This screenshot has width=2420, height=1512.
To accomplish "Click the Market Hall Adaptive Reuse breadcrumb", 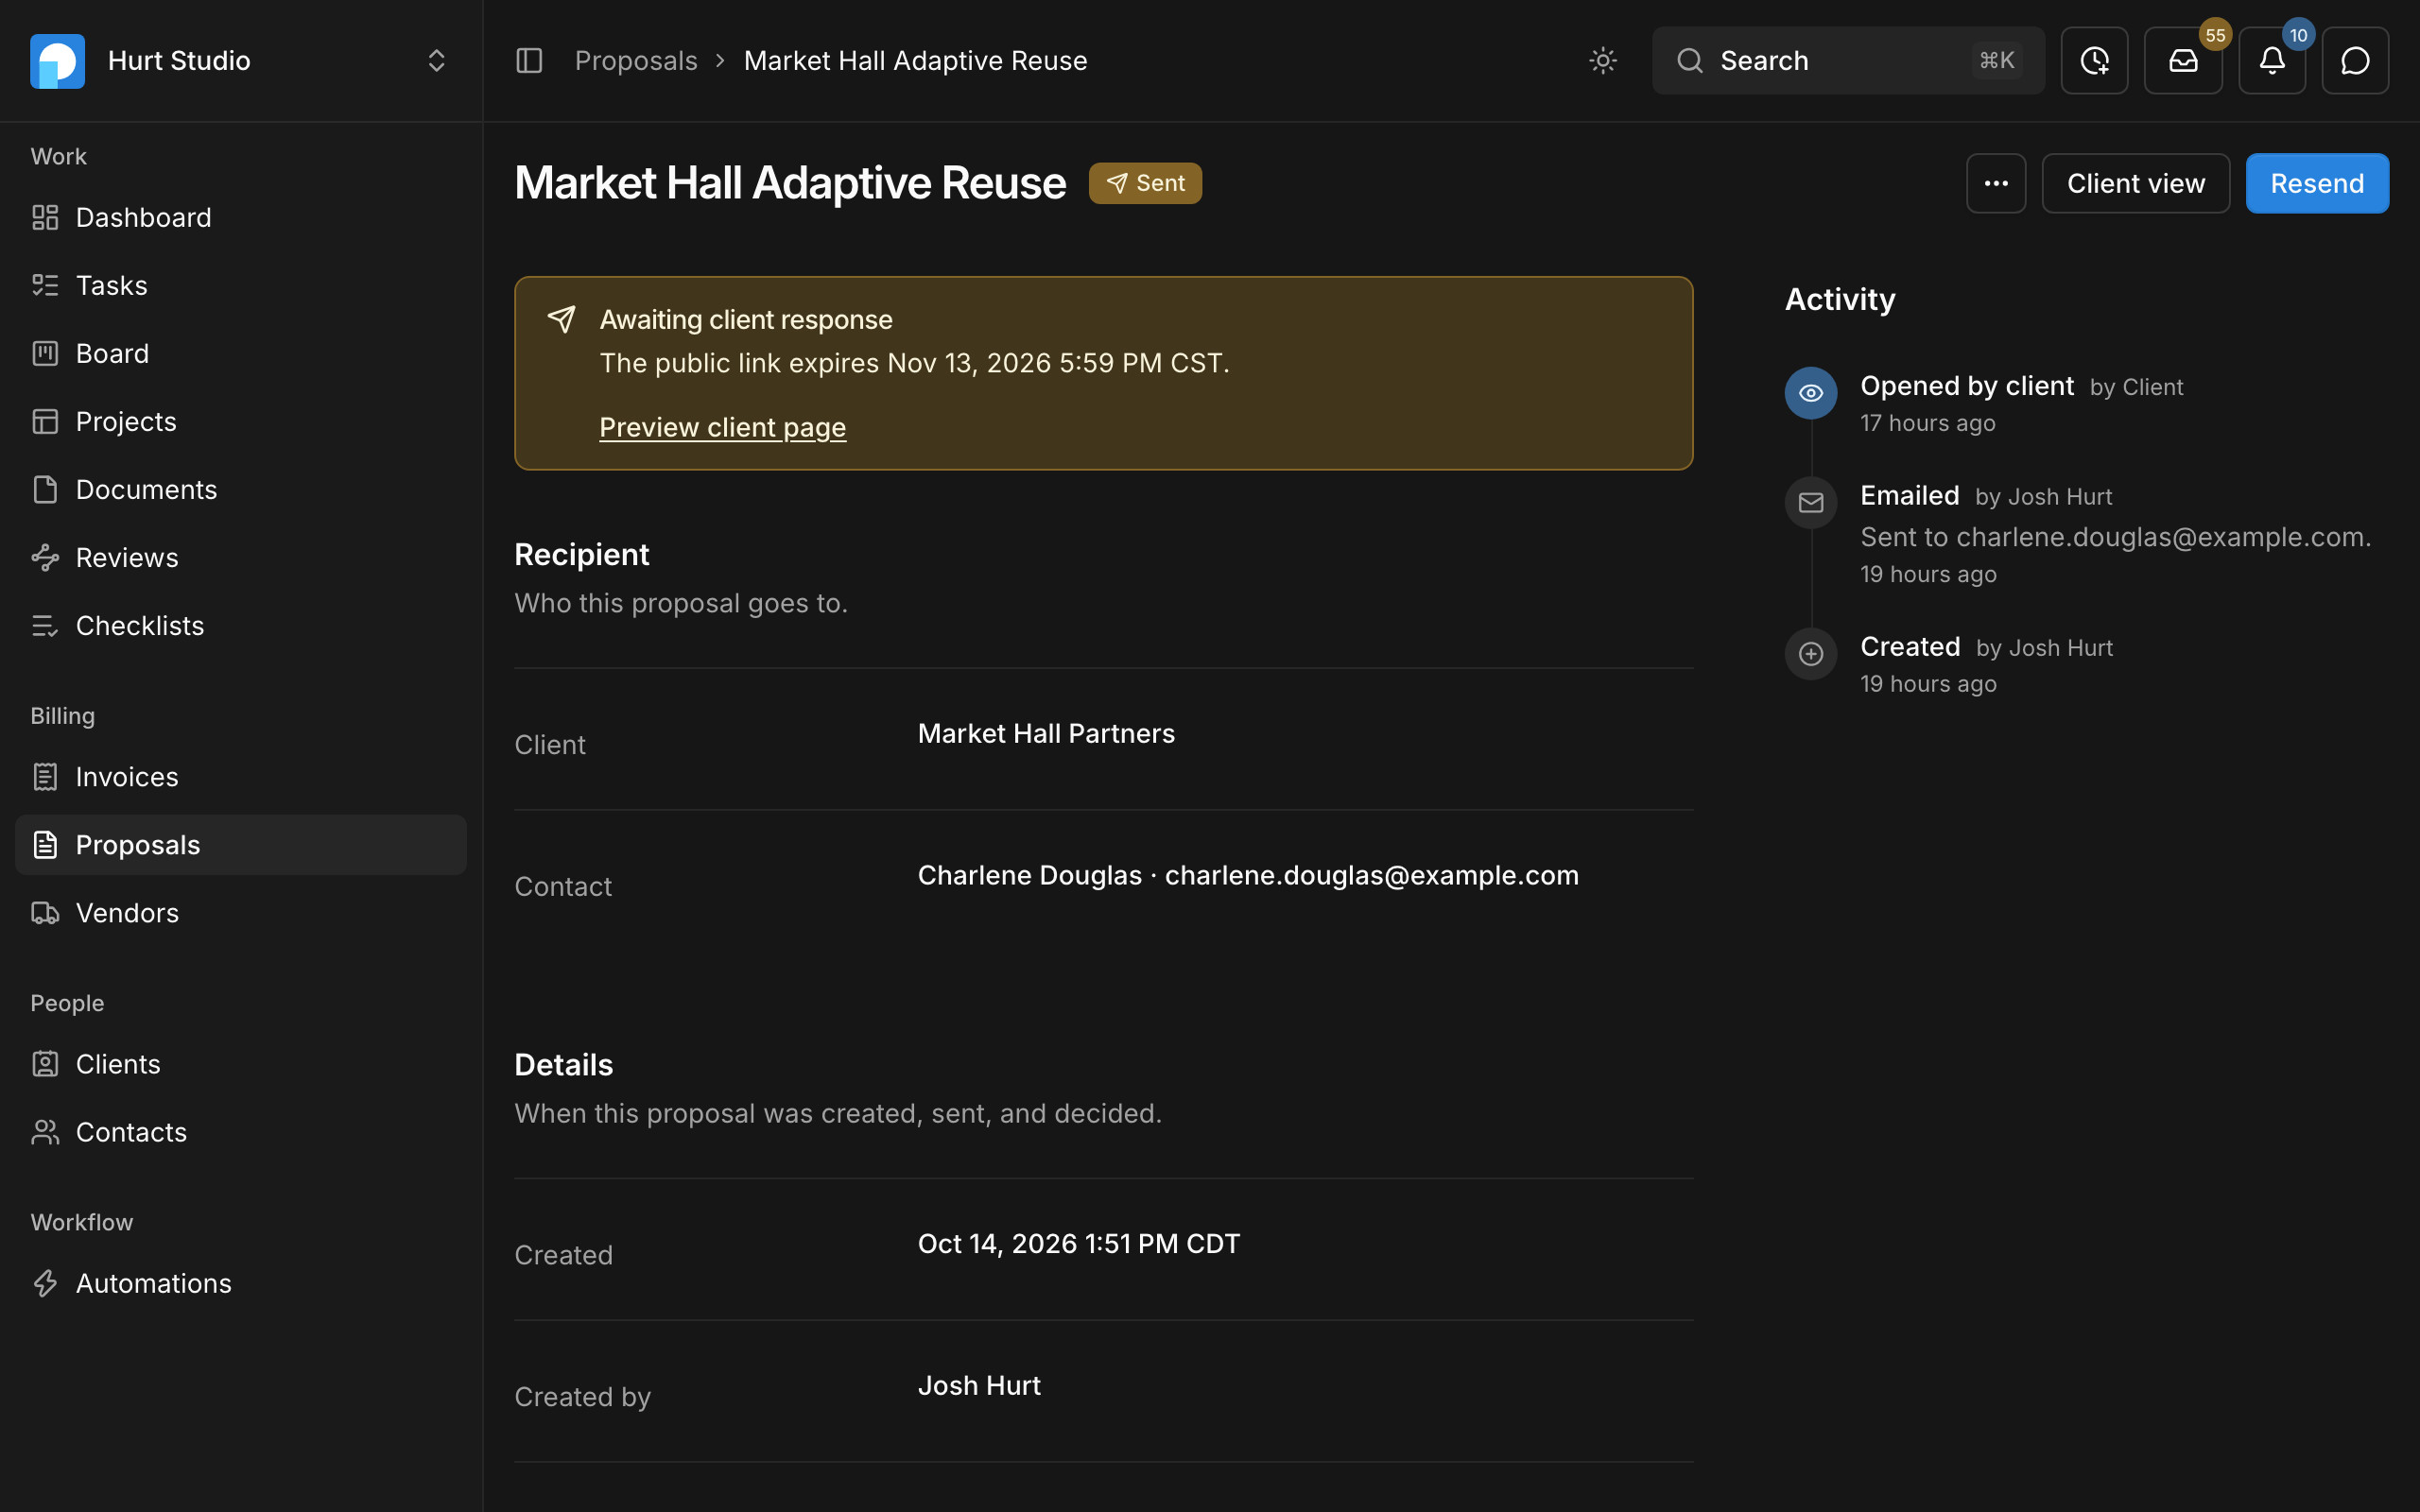I will [x=915, y=61].
